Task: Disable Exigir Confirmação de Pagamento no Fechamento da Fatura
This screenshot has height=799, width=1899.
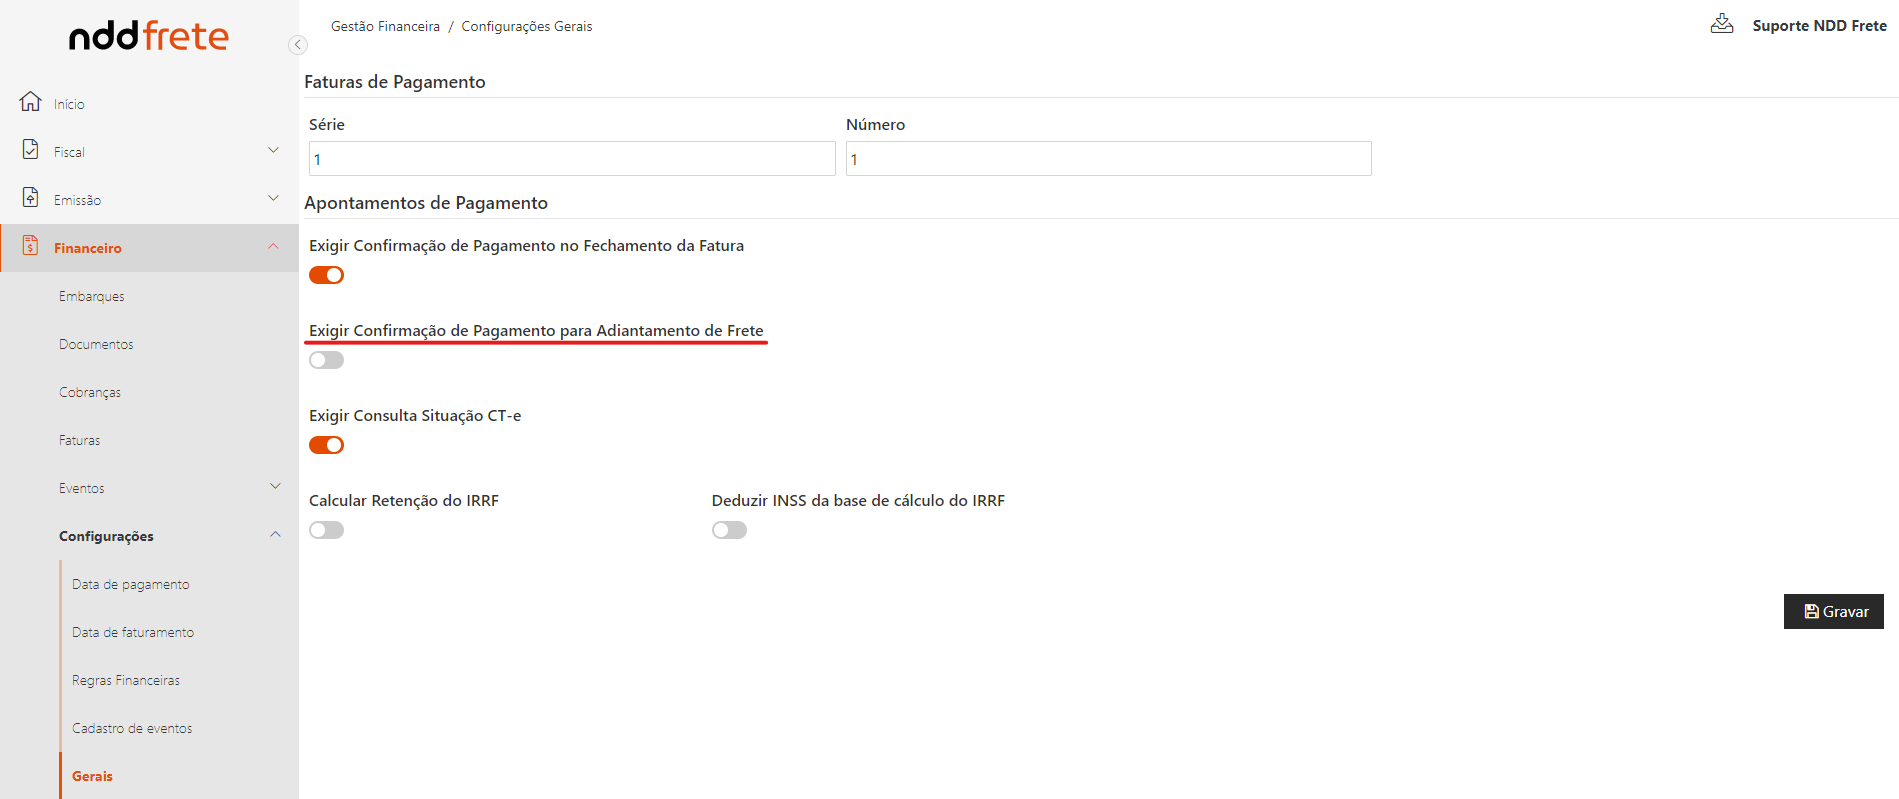Action: [x=326, y=275]
